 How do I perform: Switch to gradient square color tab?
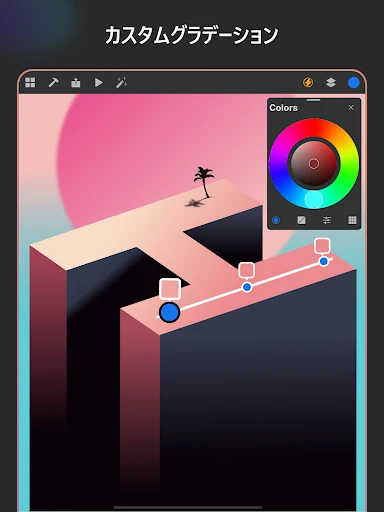click(x=301, y=220)
